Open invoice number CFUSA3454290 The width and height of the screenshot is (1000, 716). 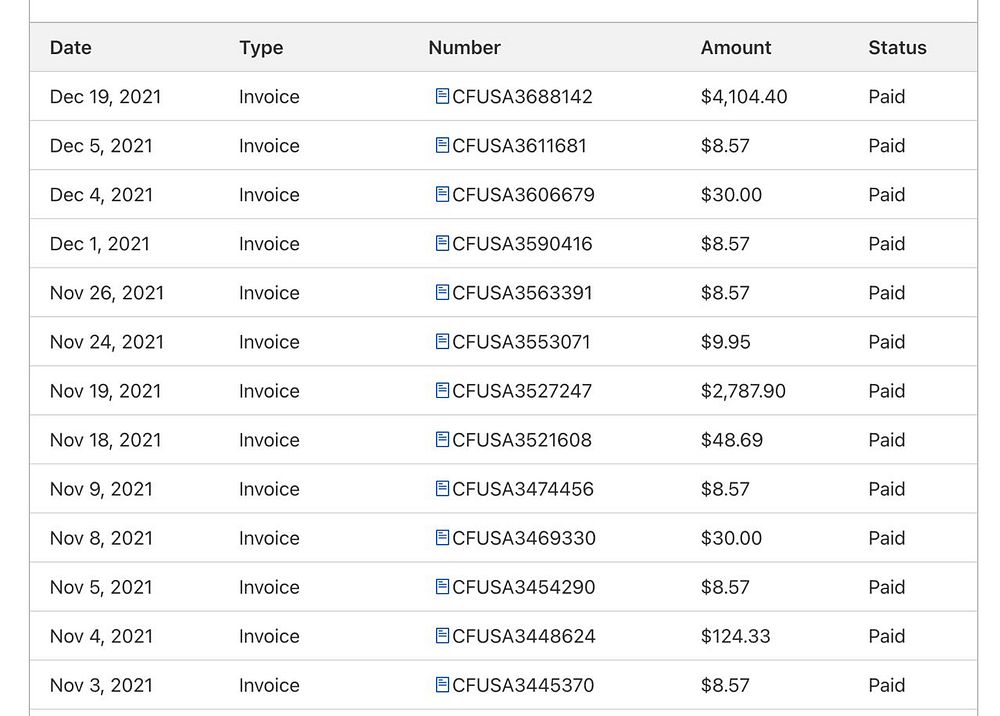click(x=523, y=587)
